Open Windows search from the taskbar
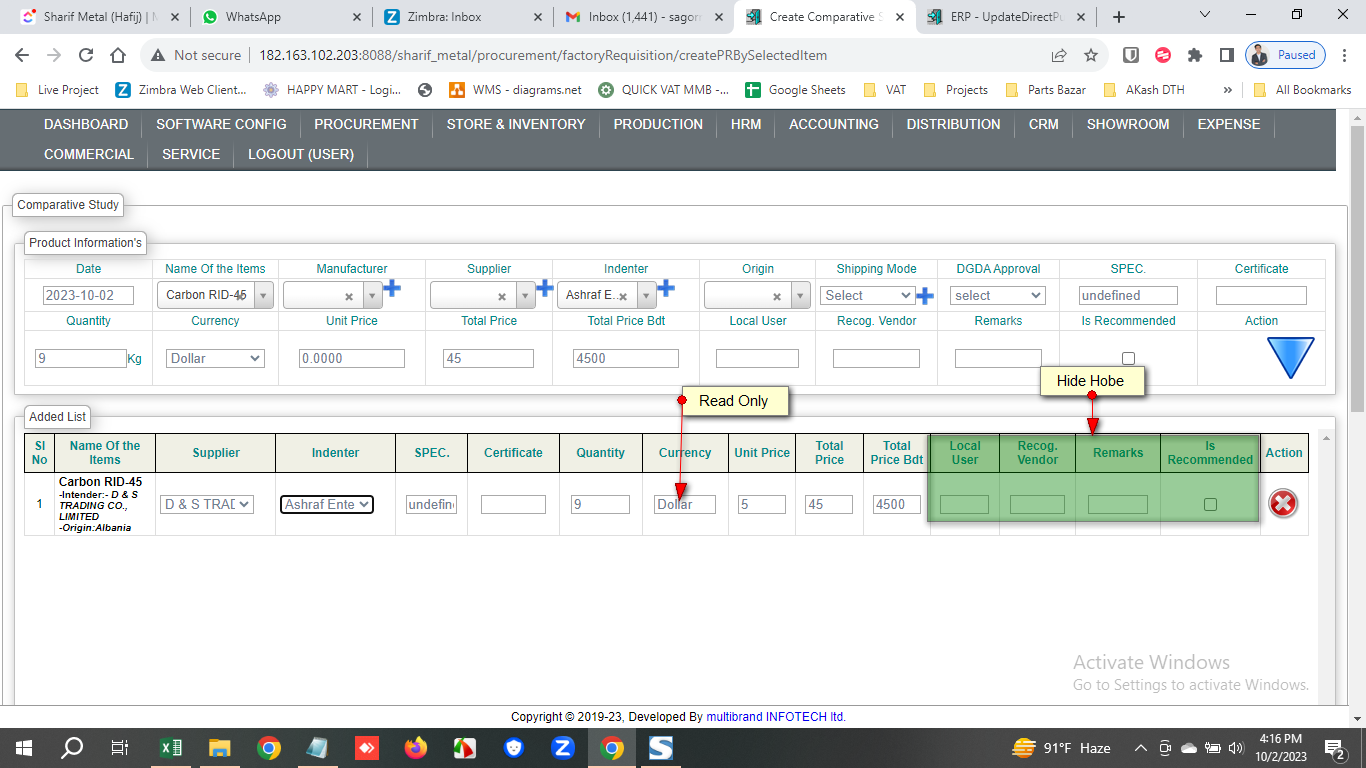Image resolution: width=1366 pixels, height=768 pixels. tap(73, 748)
